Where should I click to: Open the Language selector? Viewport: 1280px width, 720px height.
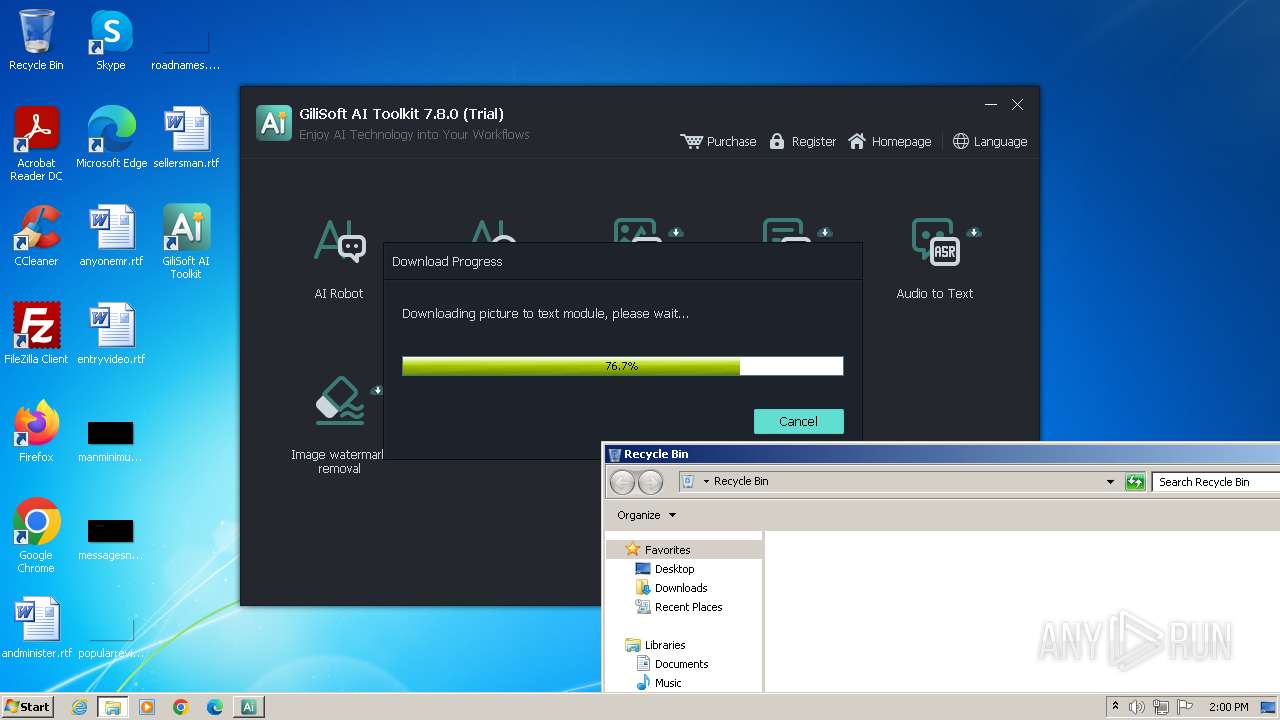990,141
